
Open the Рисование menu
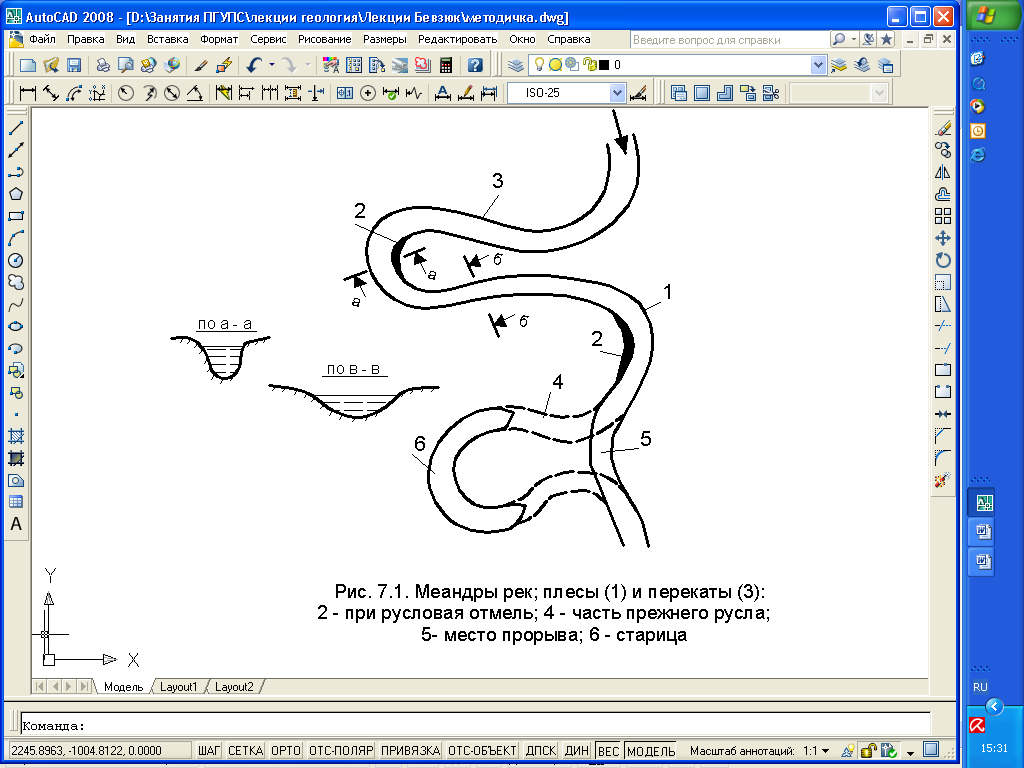pyautogui.click(x=325, y=39)
